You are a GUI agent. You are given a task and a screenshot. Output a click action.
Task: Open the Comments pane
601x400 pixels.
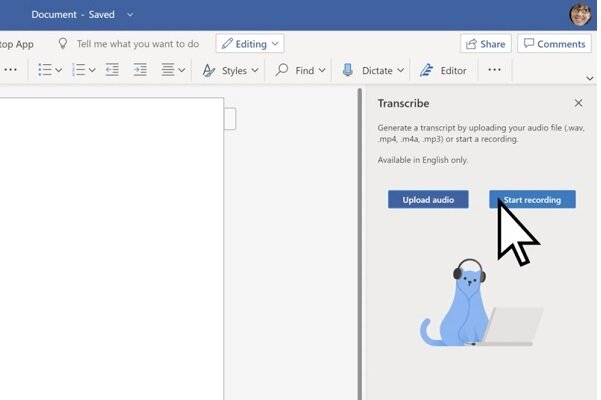[x=553, y=44]
